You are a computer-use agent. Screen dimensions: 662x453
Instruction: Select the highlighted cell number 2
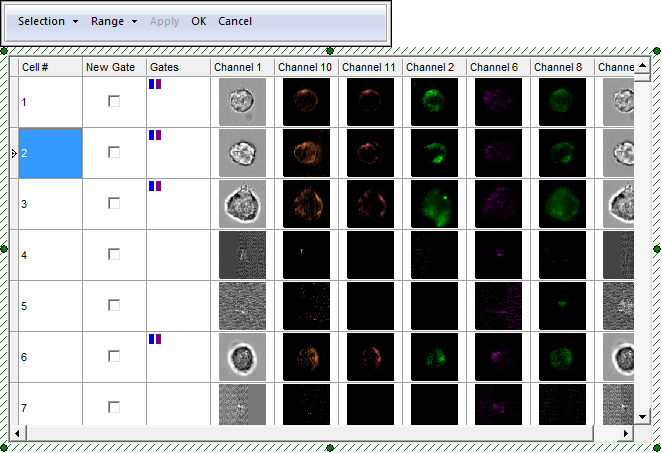click(50, 153)
